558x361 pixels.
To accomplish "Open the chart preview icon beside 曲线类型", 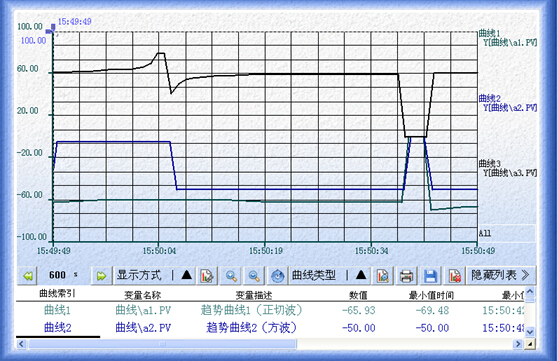I will (383, 276).
